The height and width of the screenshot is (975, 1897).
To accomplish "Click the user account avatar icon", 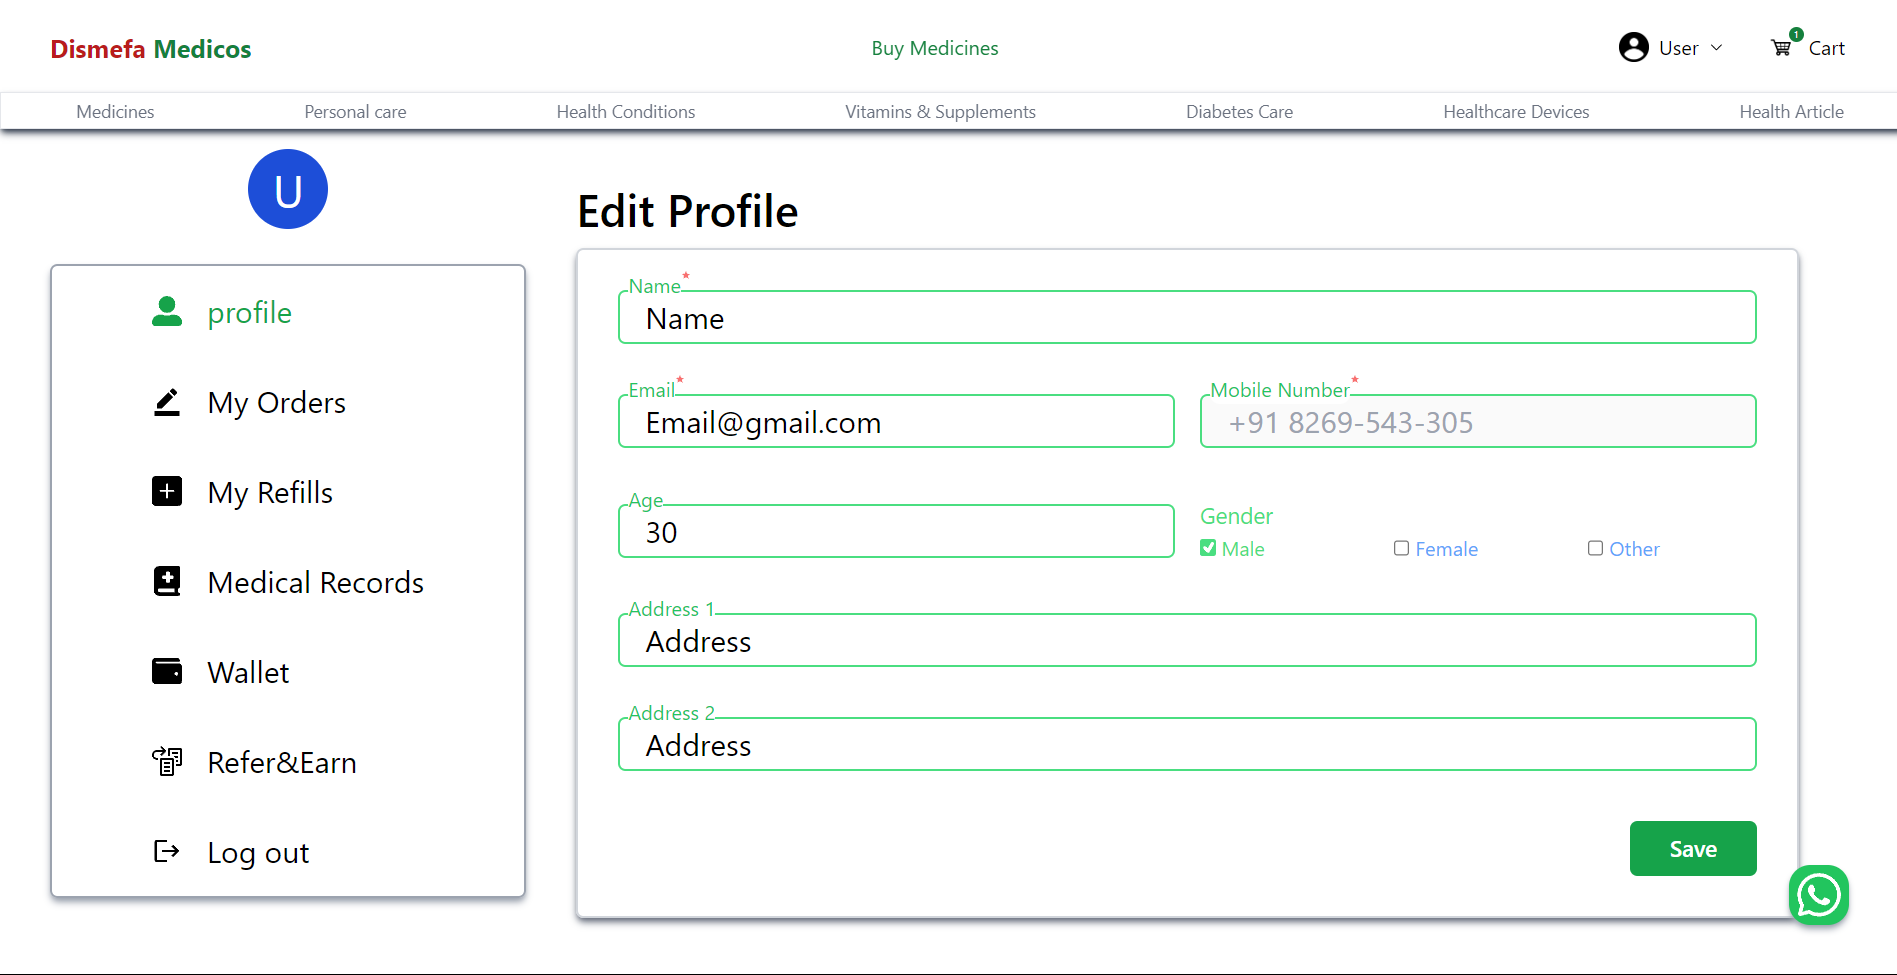I will pyautogui.click(x=1633, y=47).
